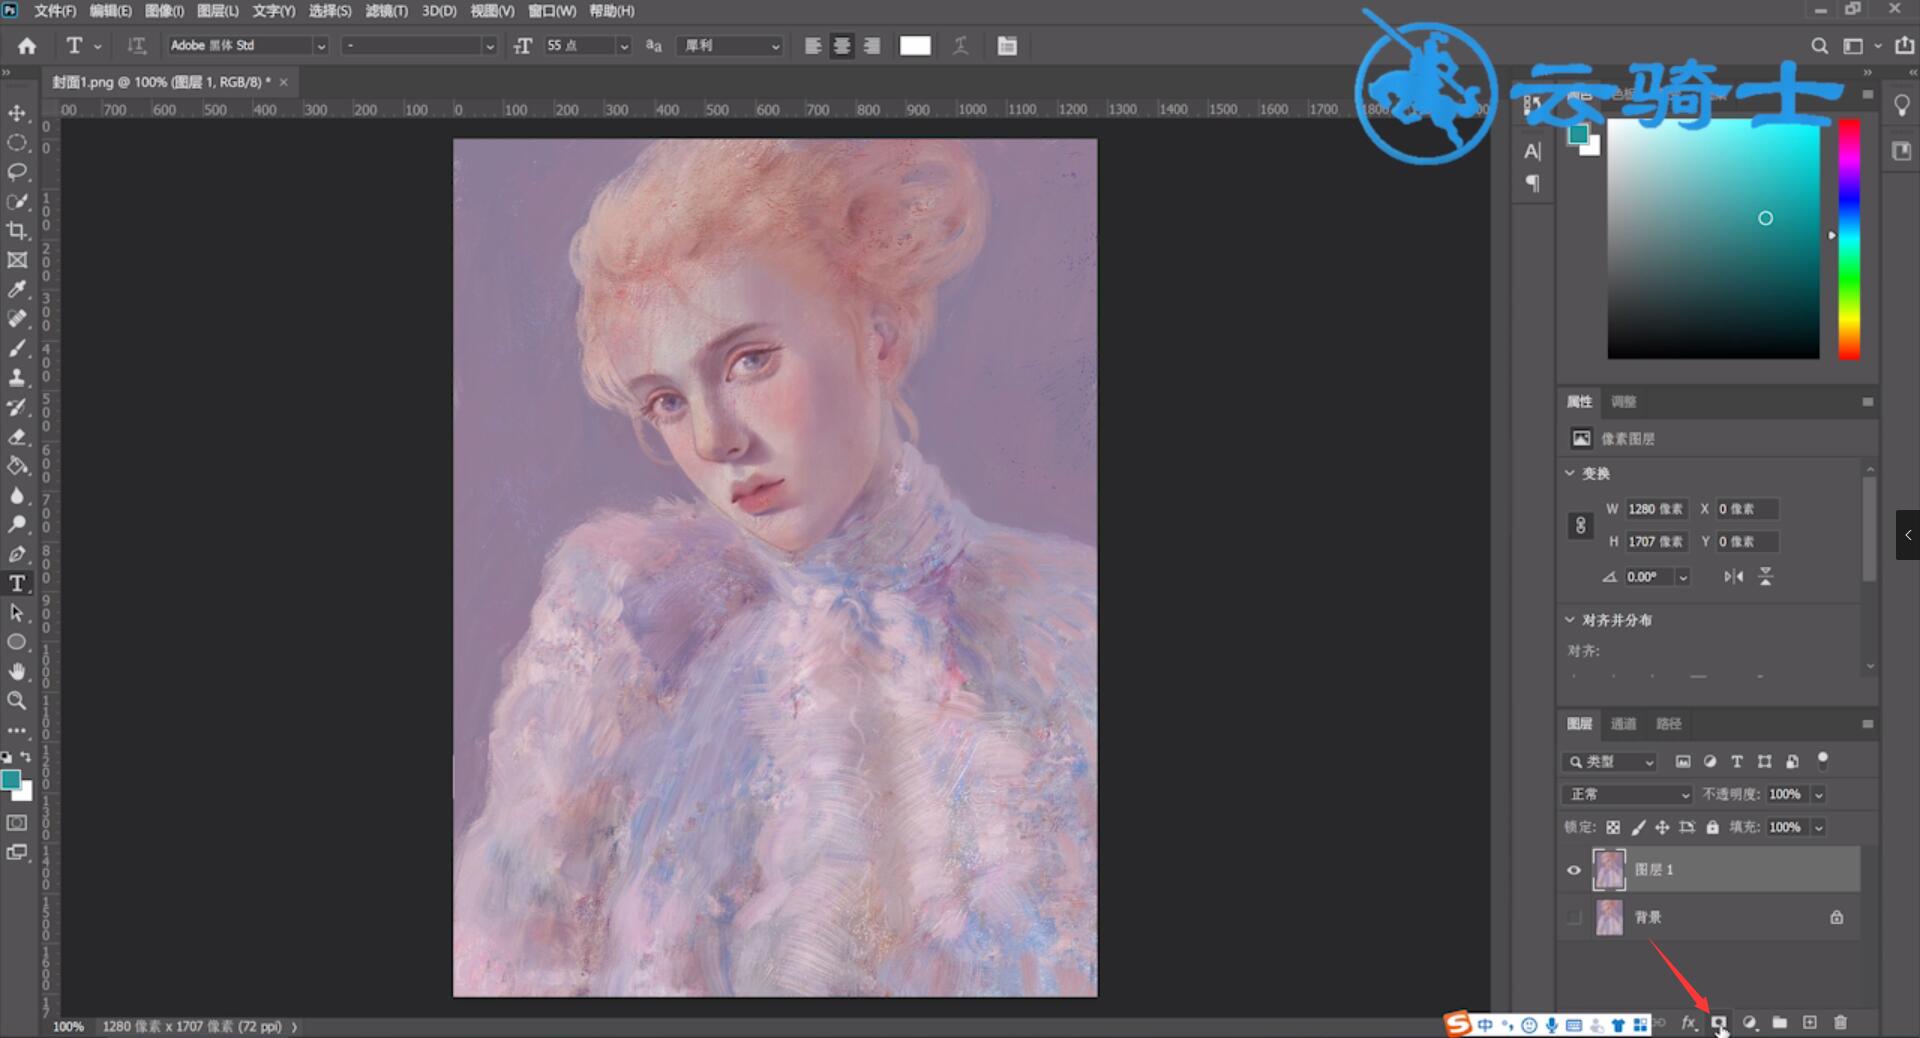Open the 图像(I) menu
This screenshot has height=1038, width=1920.
(x=164, y=11)
